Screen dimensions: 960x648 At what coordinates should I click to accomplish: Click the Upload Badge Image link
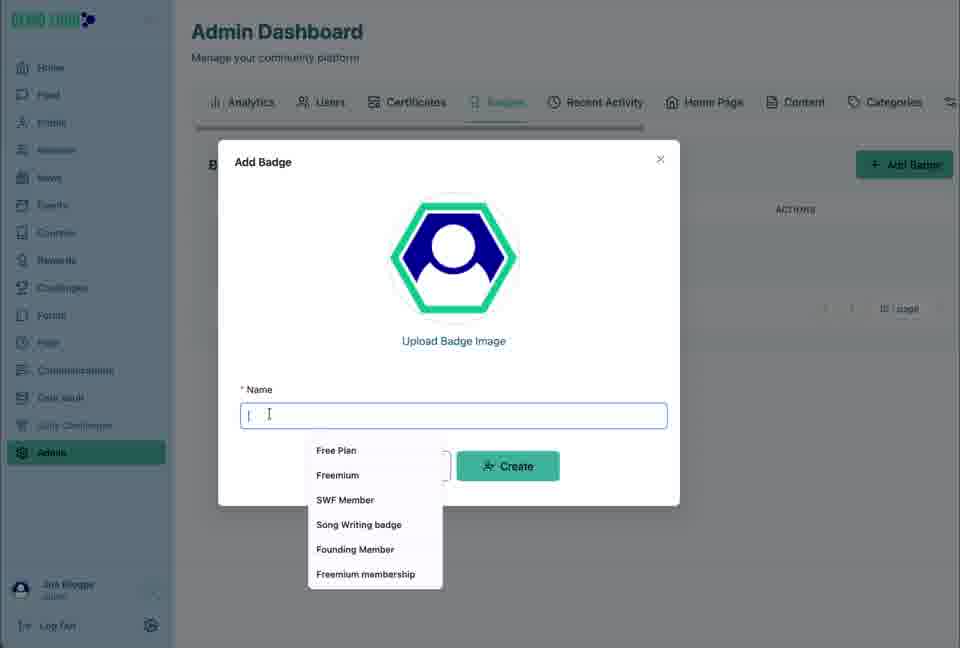pyautogui.click(x=454, y=341)
